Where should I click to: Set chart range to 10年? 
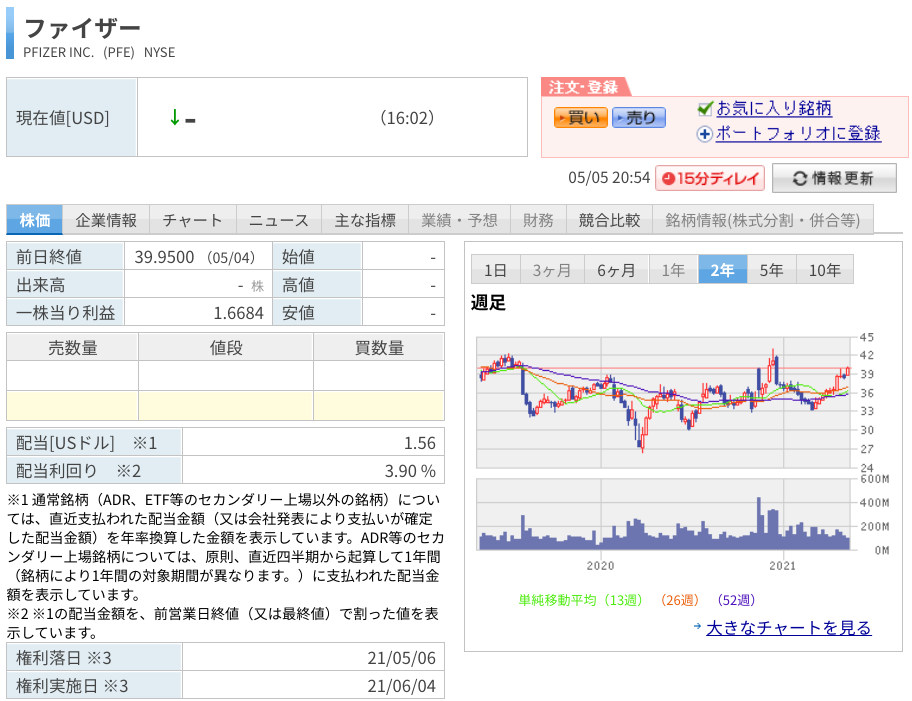click(825, 270)
